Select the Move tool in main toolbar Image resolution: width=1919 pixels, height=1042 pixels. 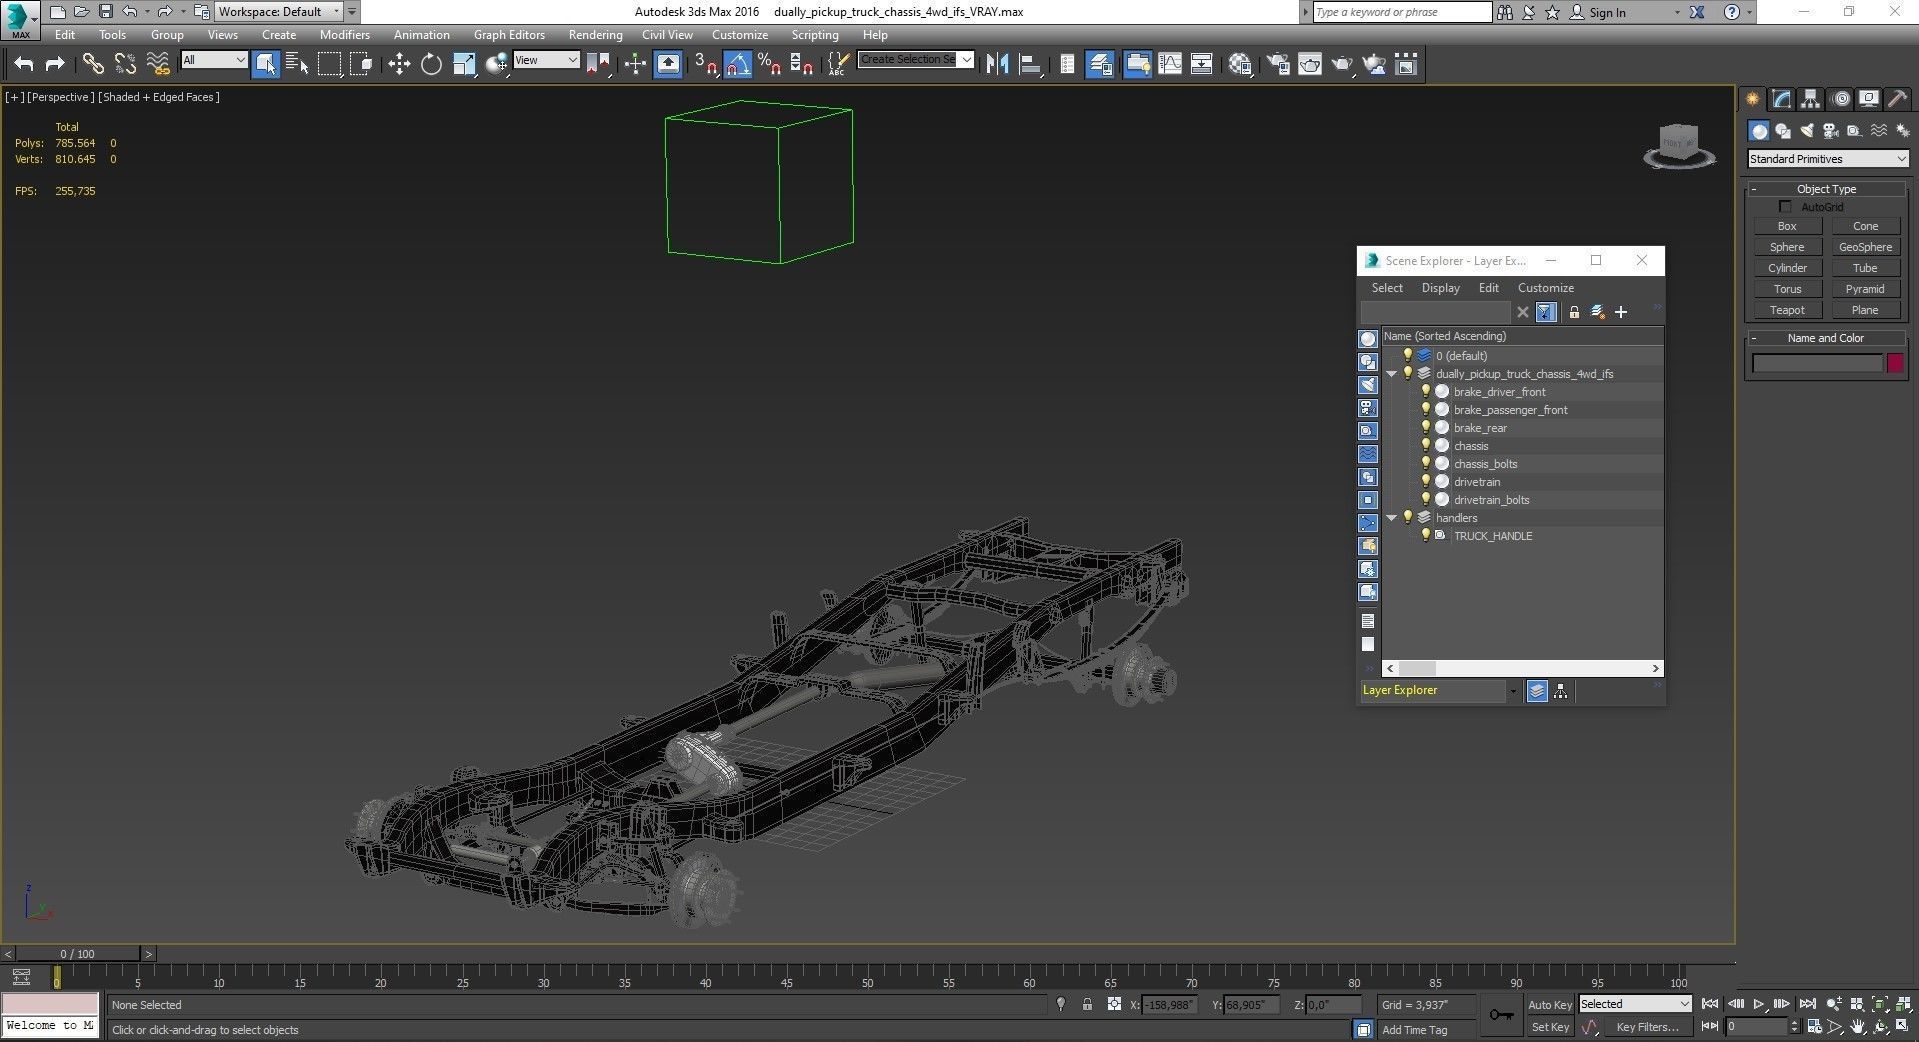coord(399,65)
